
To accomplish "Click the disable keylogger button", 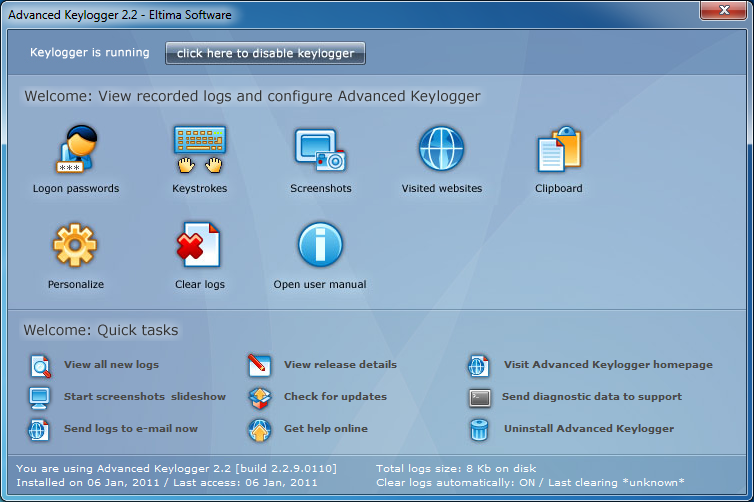I will coord(265,53).
